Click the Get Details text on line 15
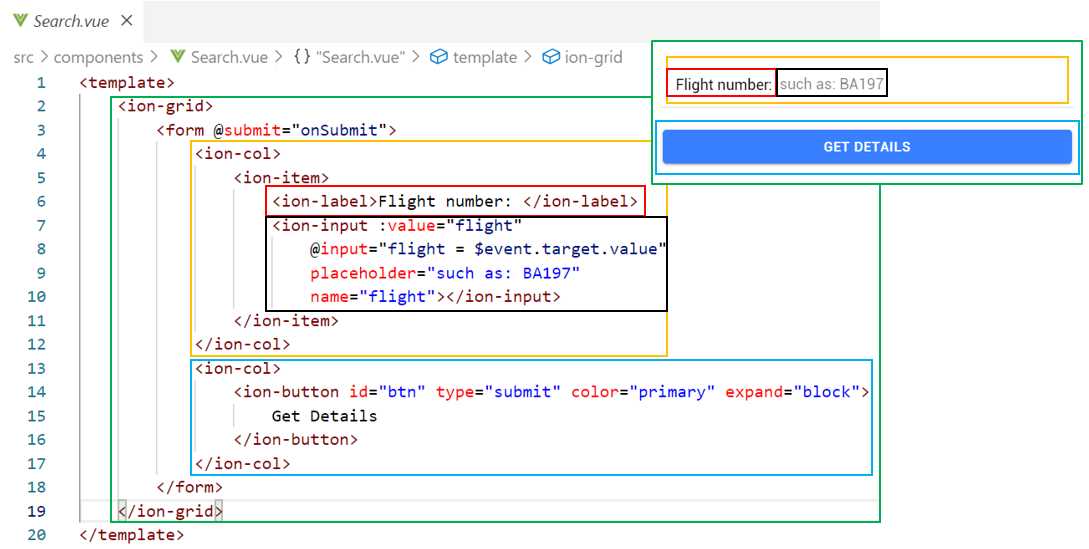 coord(324,416)
